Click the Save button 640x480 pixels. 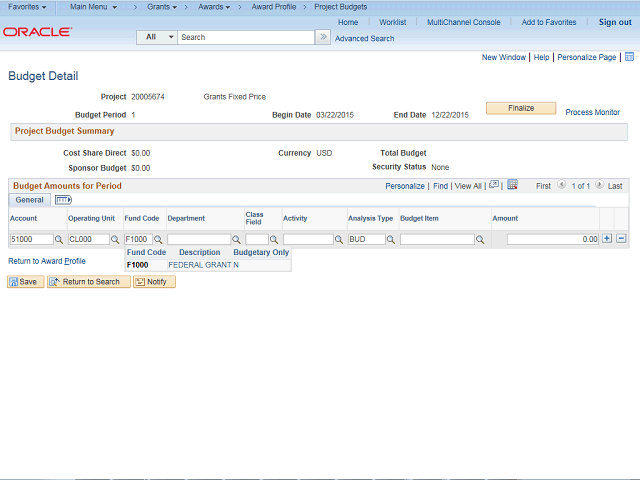(25, 282)
